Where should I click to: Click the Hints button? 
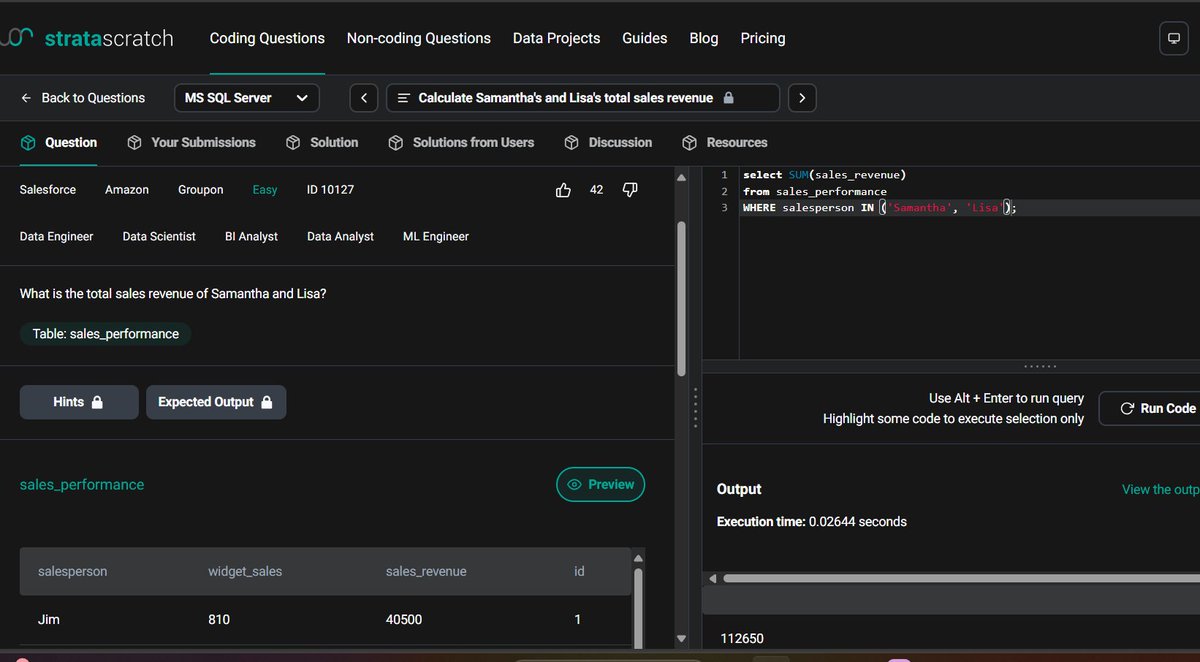point(79,402)
